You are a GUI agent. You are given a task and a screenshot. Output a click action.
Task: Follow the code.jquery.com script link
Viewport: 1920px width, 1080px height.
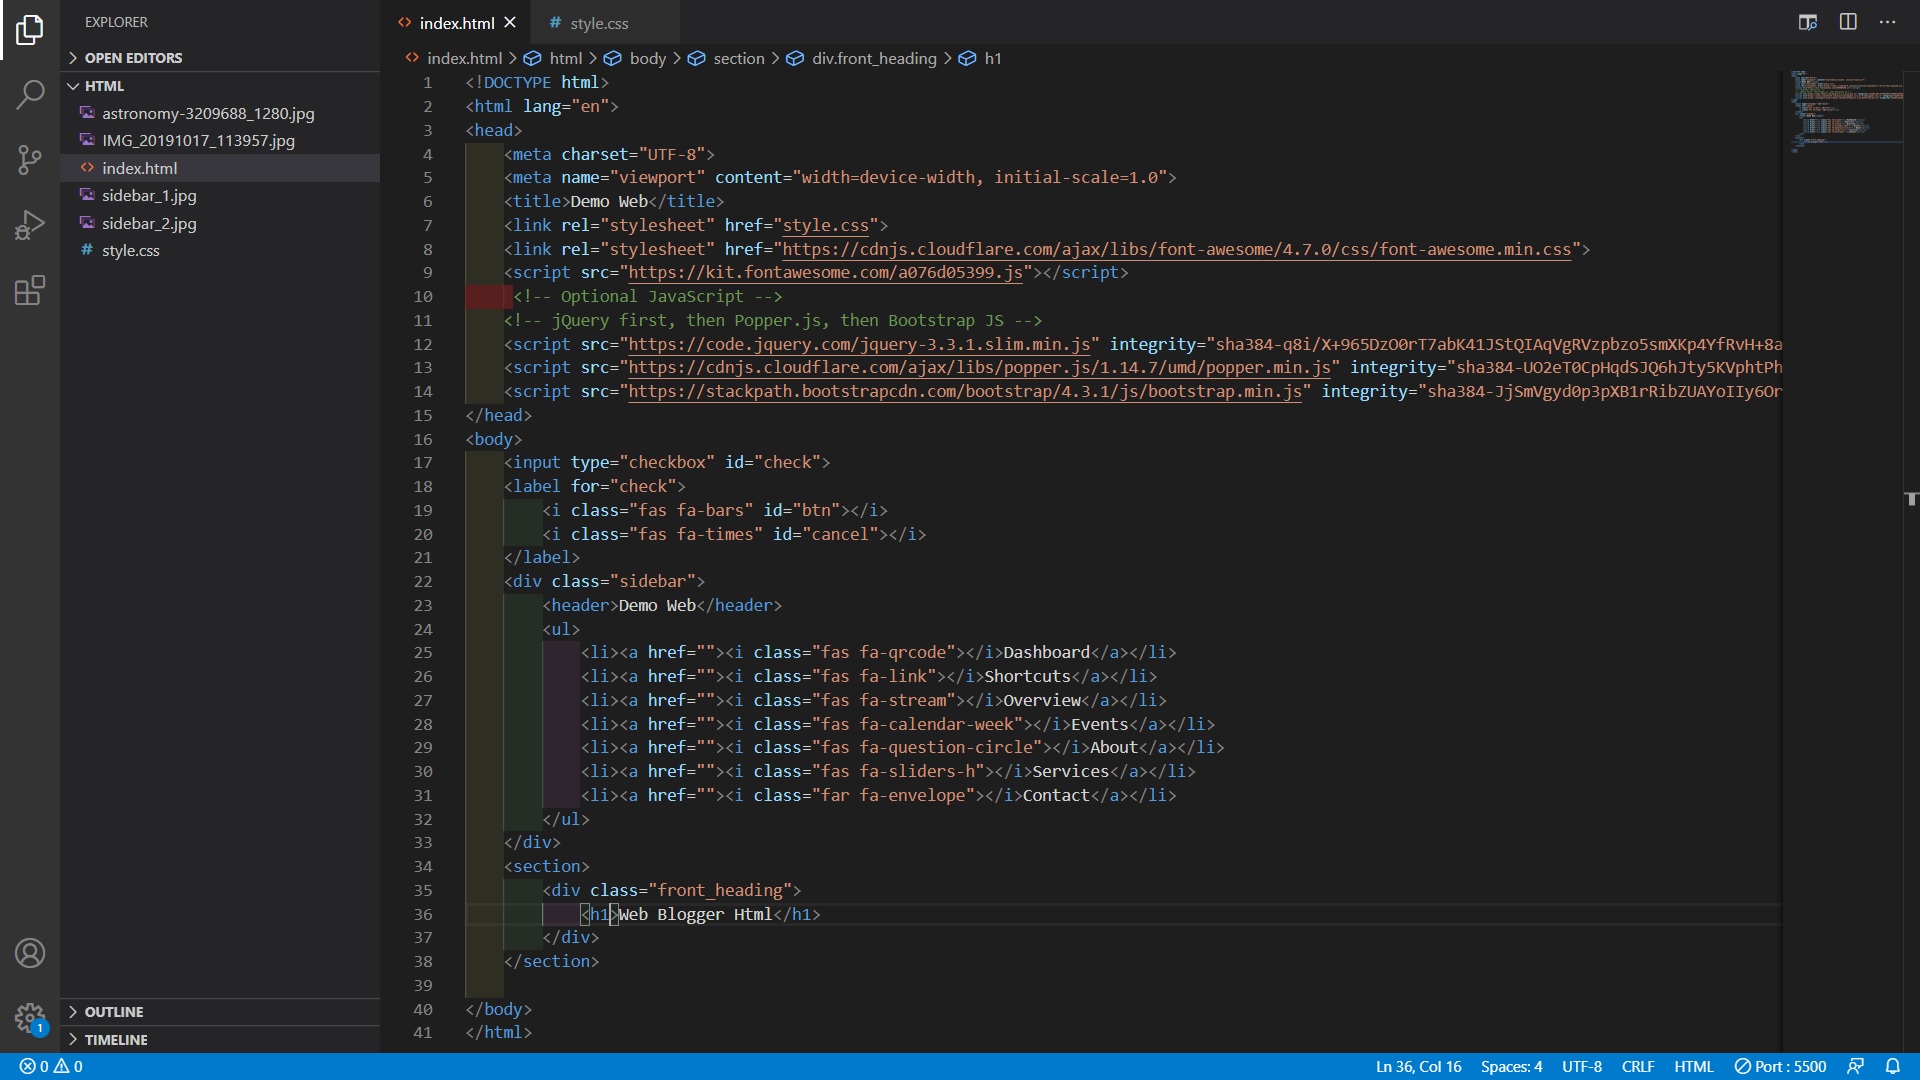tap(859, 345)
